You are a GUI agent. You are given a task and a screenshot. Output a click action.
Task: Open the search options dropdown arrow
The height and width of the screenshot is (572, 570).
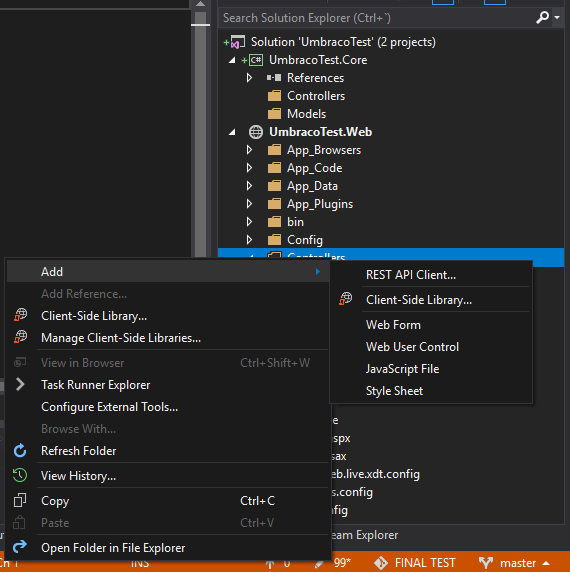(557, 18)
